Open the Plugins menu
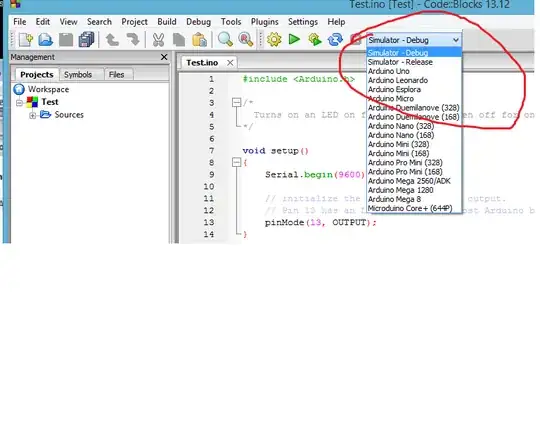 (x=264, y=22)
